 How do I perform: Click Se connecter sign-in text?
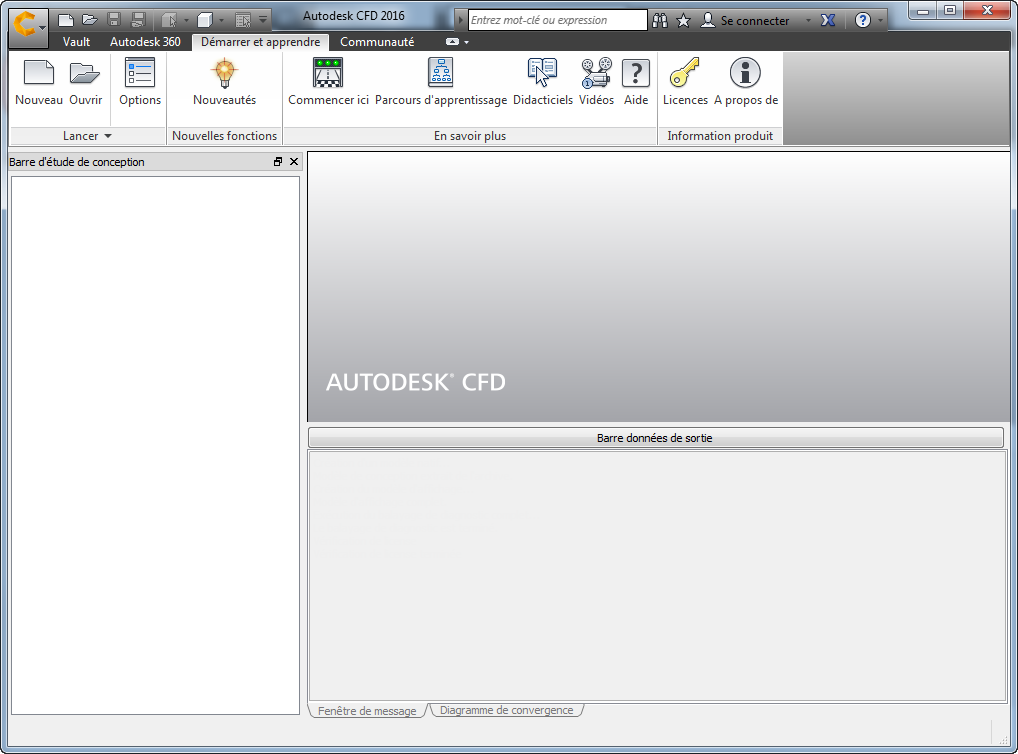coord(754,21)
